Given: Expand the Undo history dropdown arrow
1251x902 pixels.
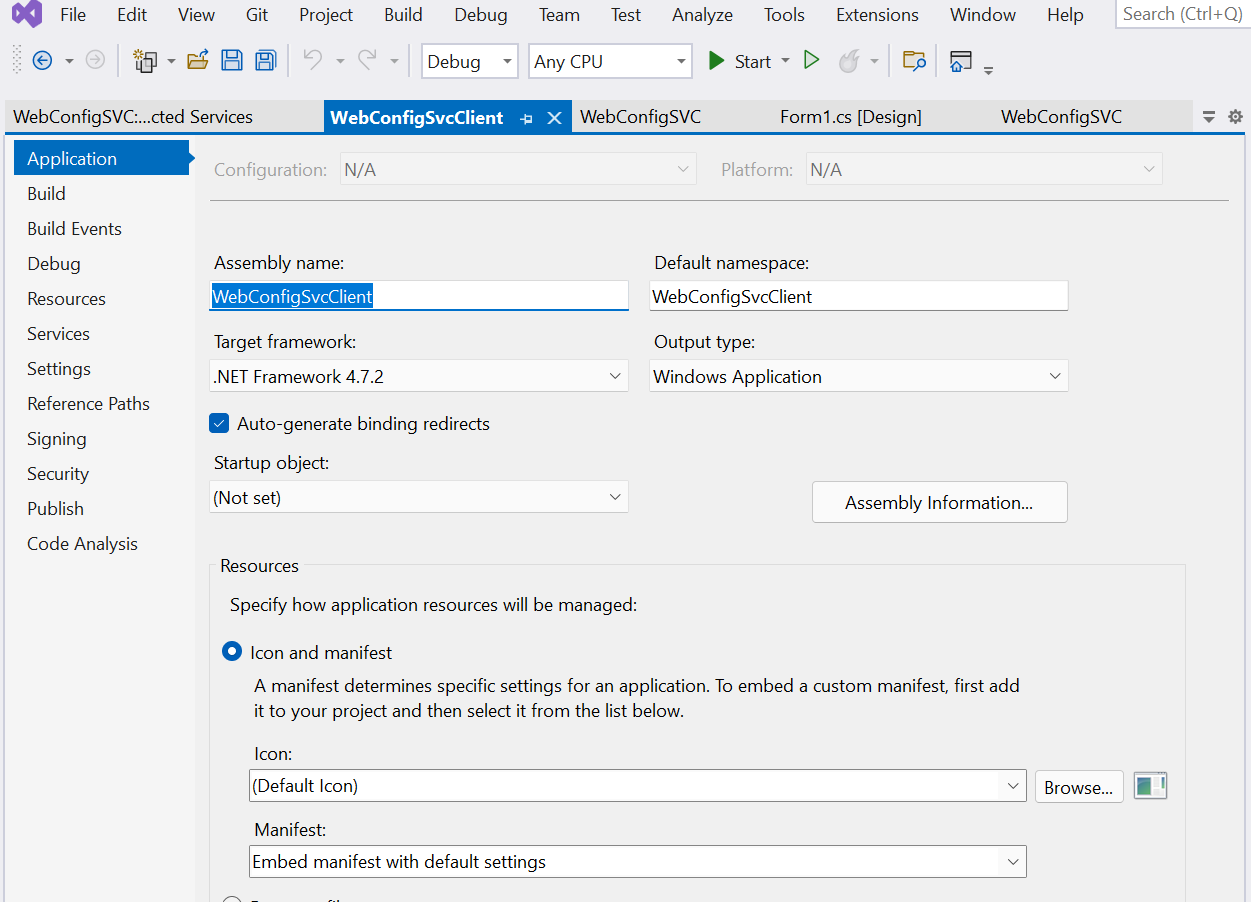Looking at the screenshot, I should (340, 61).
